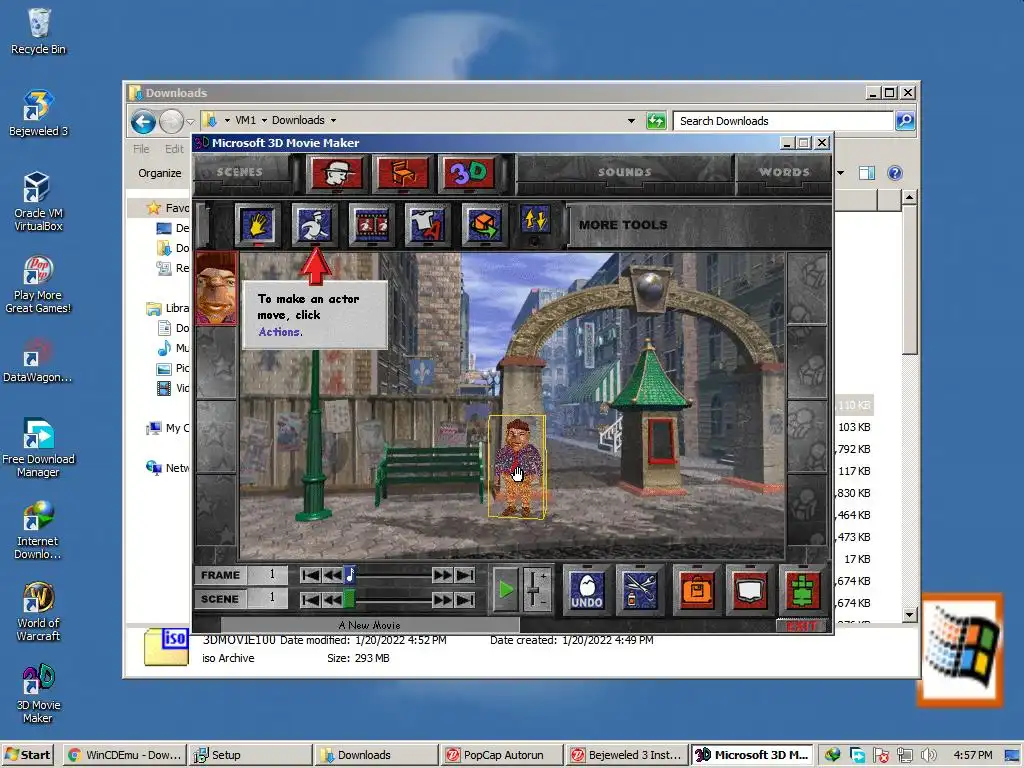Open the SOUNDS tab
The height and width of the screenshot is (768, 1024).
[624, 172]
